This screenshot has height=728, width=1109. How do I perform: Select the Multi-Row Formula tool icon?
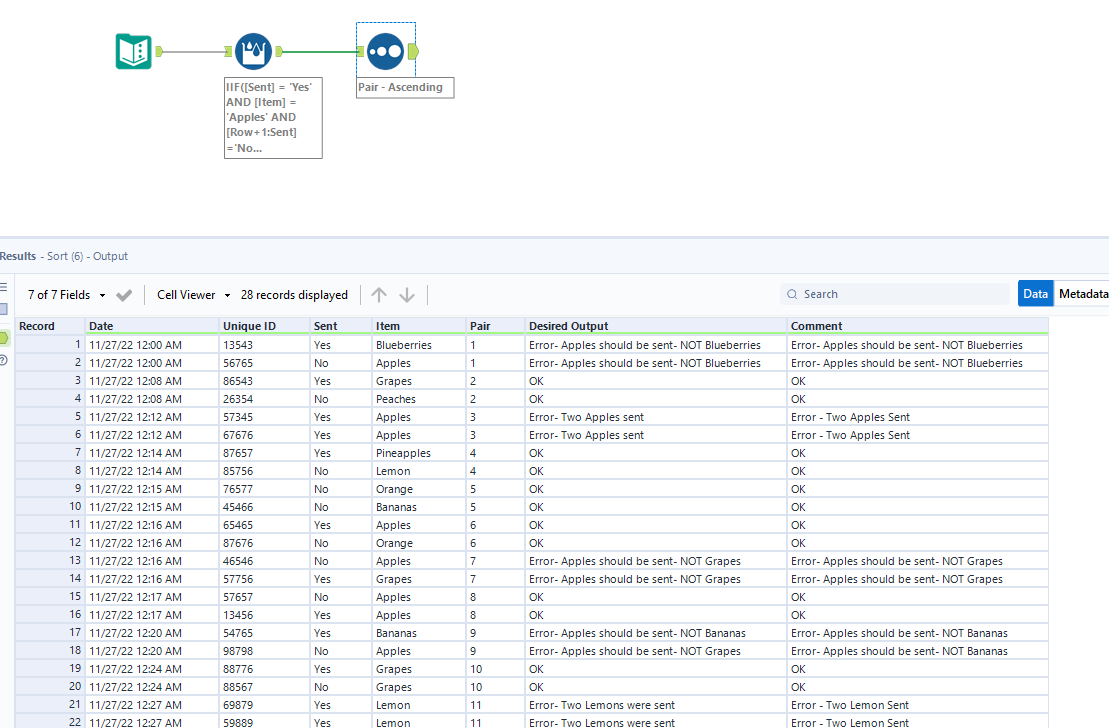click(253, 49)
